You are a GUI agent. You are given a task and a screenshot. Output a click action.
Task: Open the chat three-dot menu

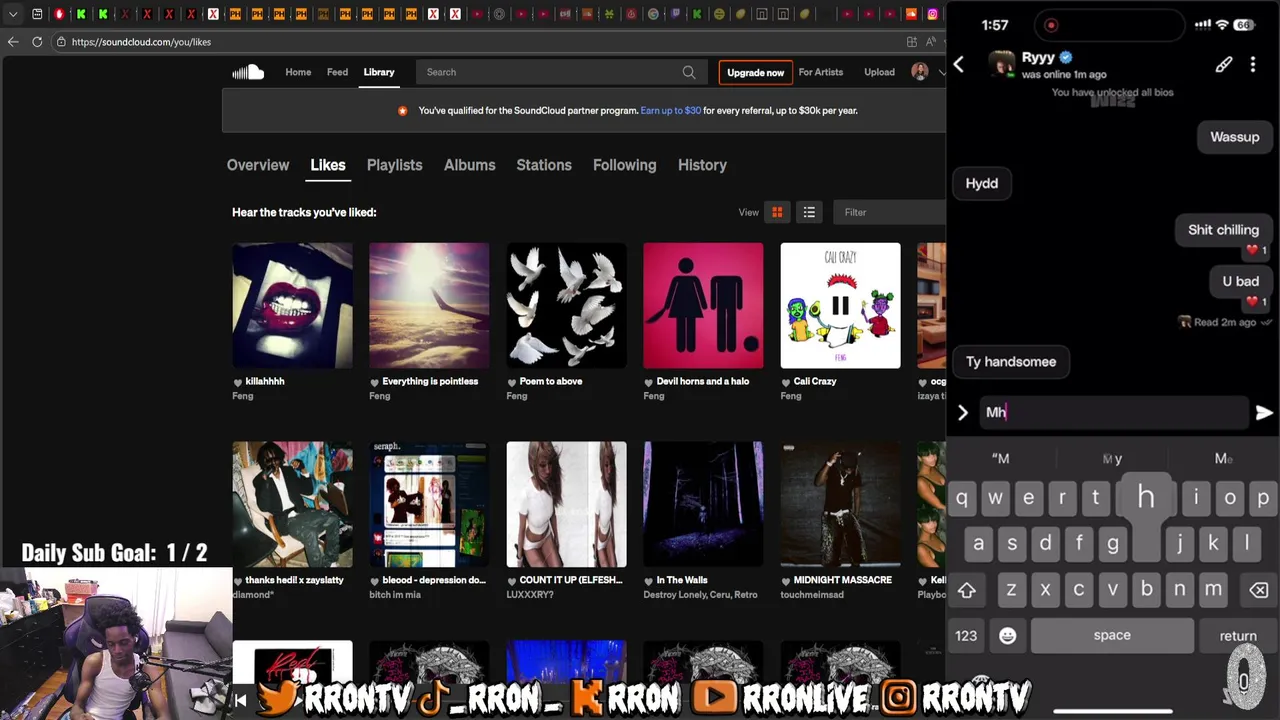pyautogui.click(x=1253, y=65)
